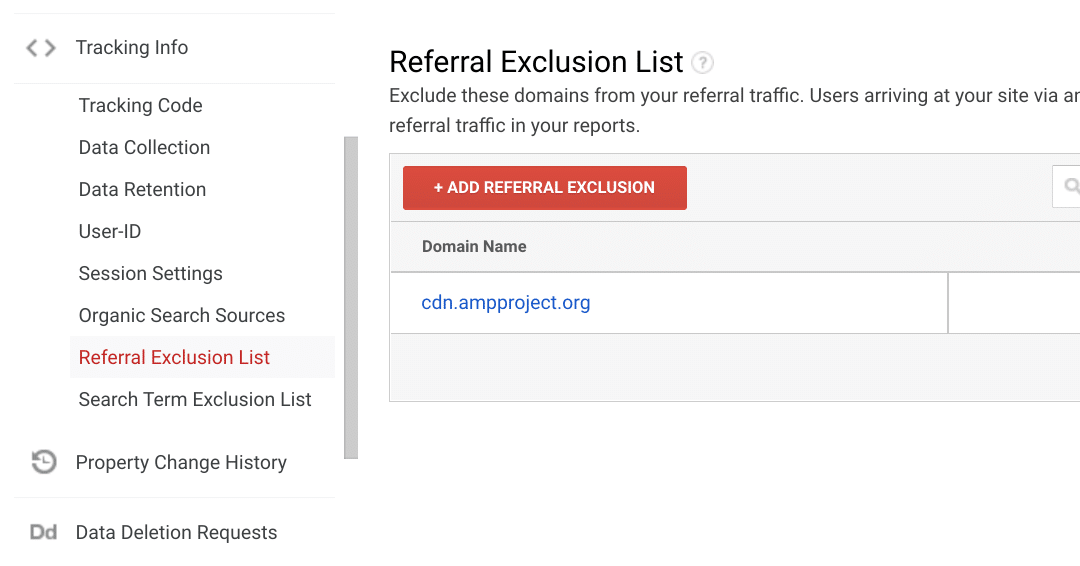The image size is (1080, 566).
Task: Click the sidebar vertical scrollbar
Action: [x=350, y=297]
